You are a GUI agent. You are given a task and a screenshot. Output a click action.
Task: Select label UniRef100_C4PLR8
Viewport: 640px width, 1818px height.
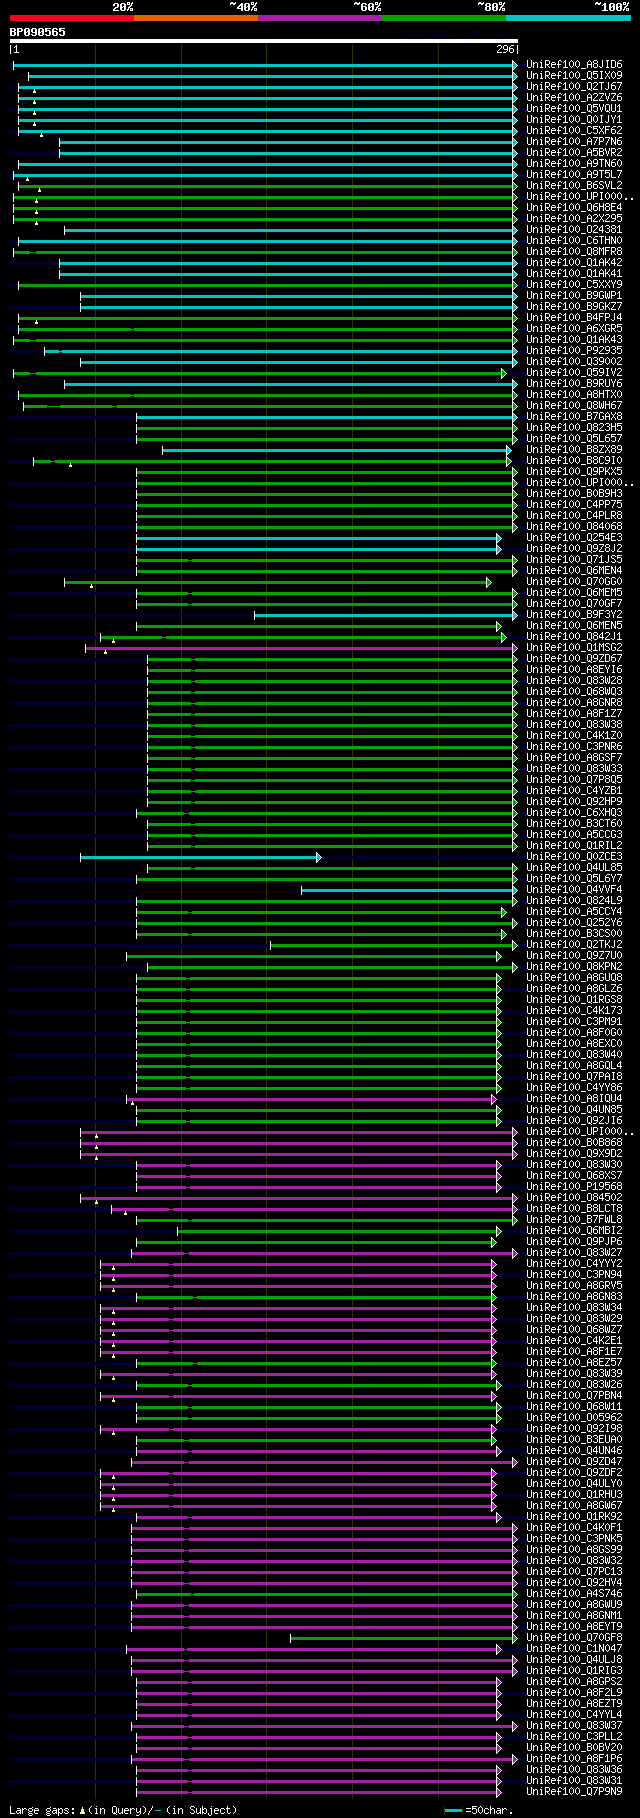point(574,516)
